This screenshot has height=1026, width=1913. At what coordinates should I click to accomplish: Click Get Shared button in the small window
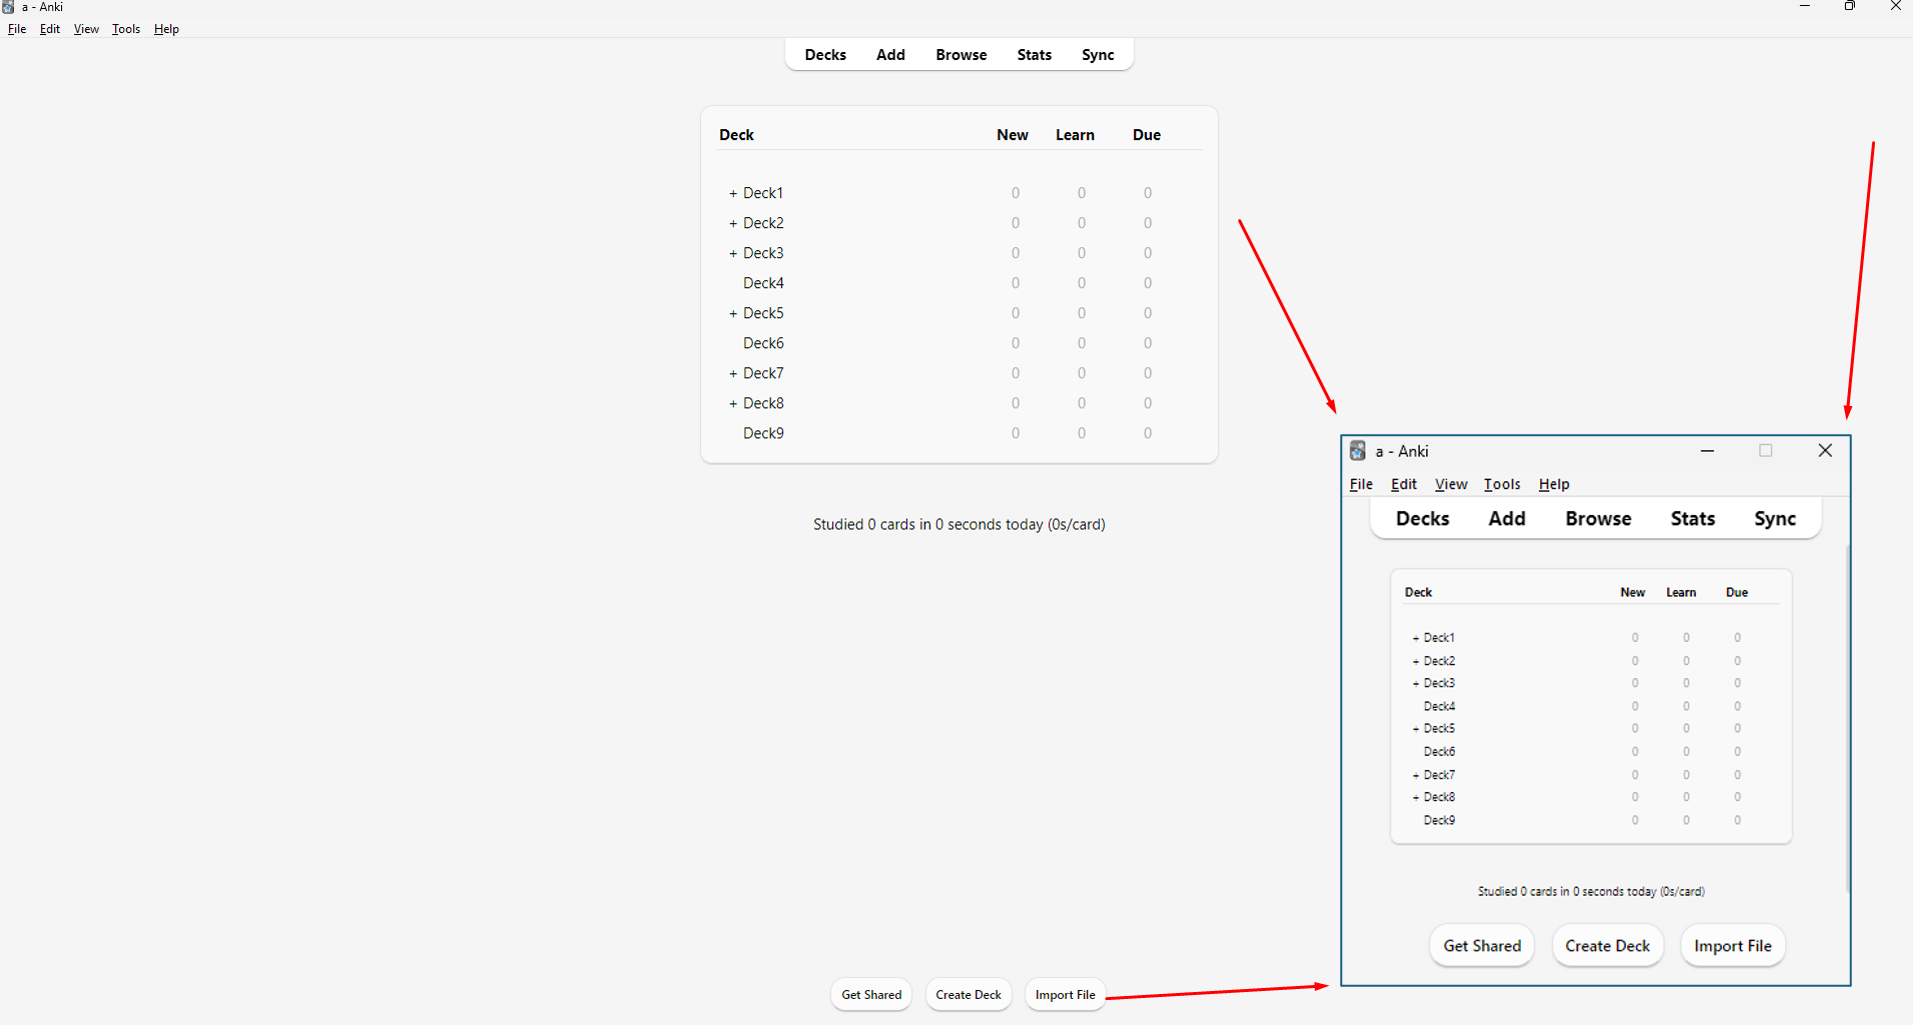tap(1482, 946)
